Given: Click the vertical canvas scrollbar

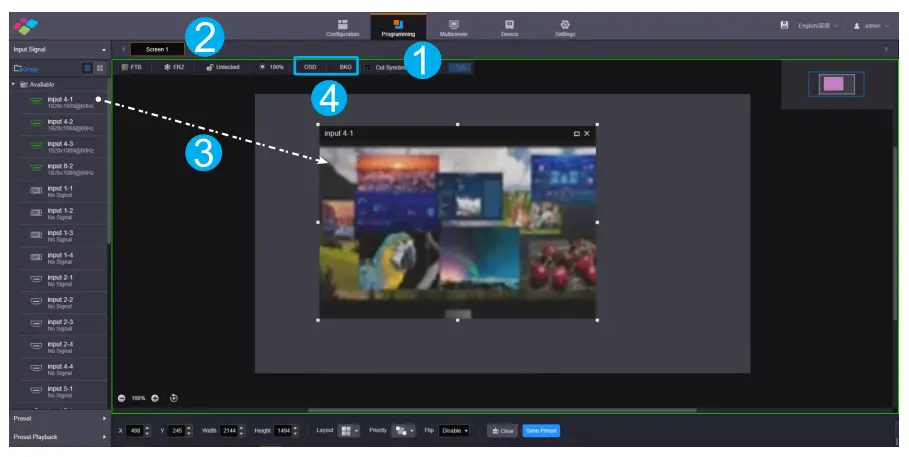Looking at the screenshot, I should pyautogui.click(x=896, y=232).
